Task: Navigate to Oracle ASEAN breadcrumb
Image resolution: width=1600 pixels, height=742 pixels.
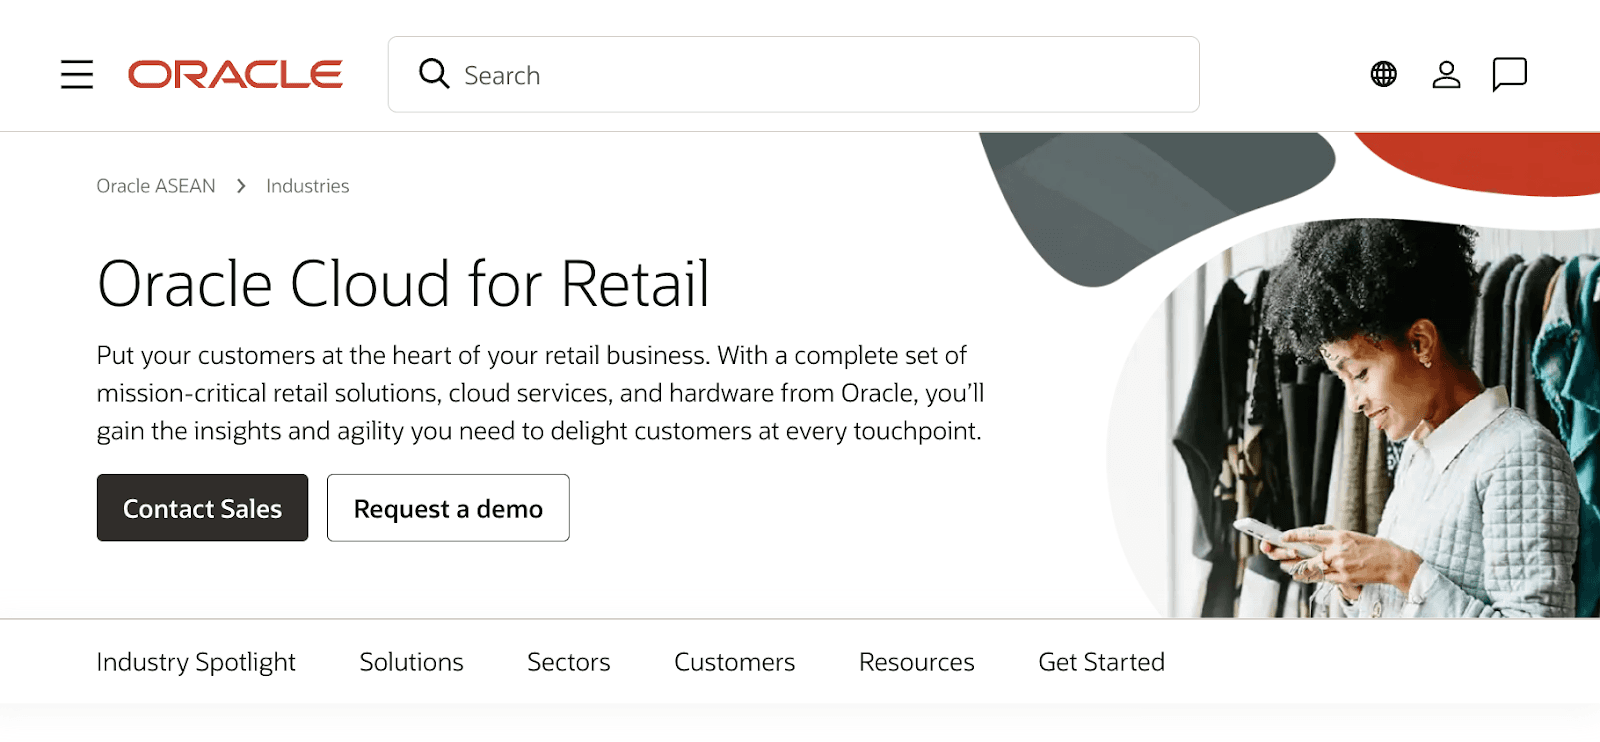Action: [x=155, y=185]
